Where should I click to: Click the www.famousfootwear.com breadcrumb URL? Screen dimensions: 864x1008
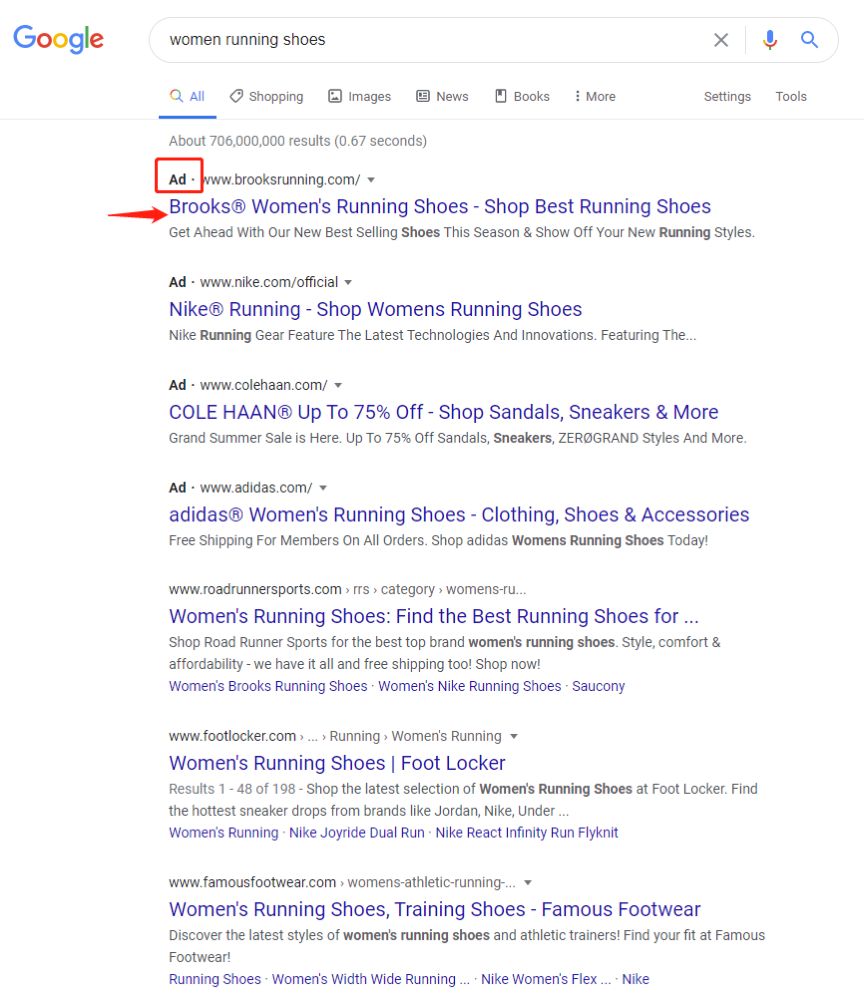tap(252, 883)
